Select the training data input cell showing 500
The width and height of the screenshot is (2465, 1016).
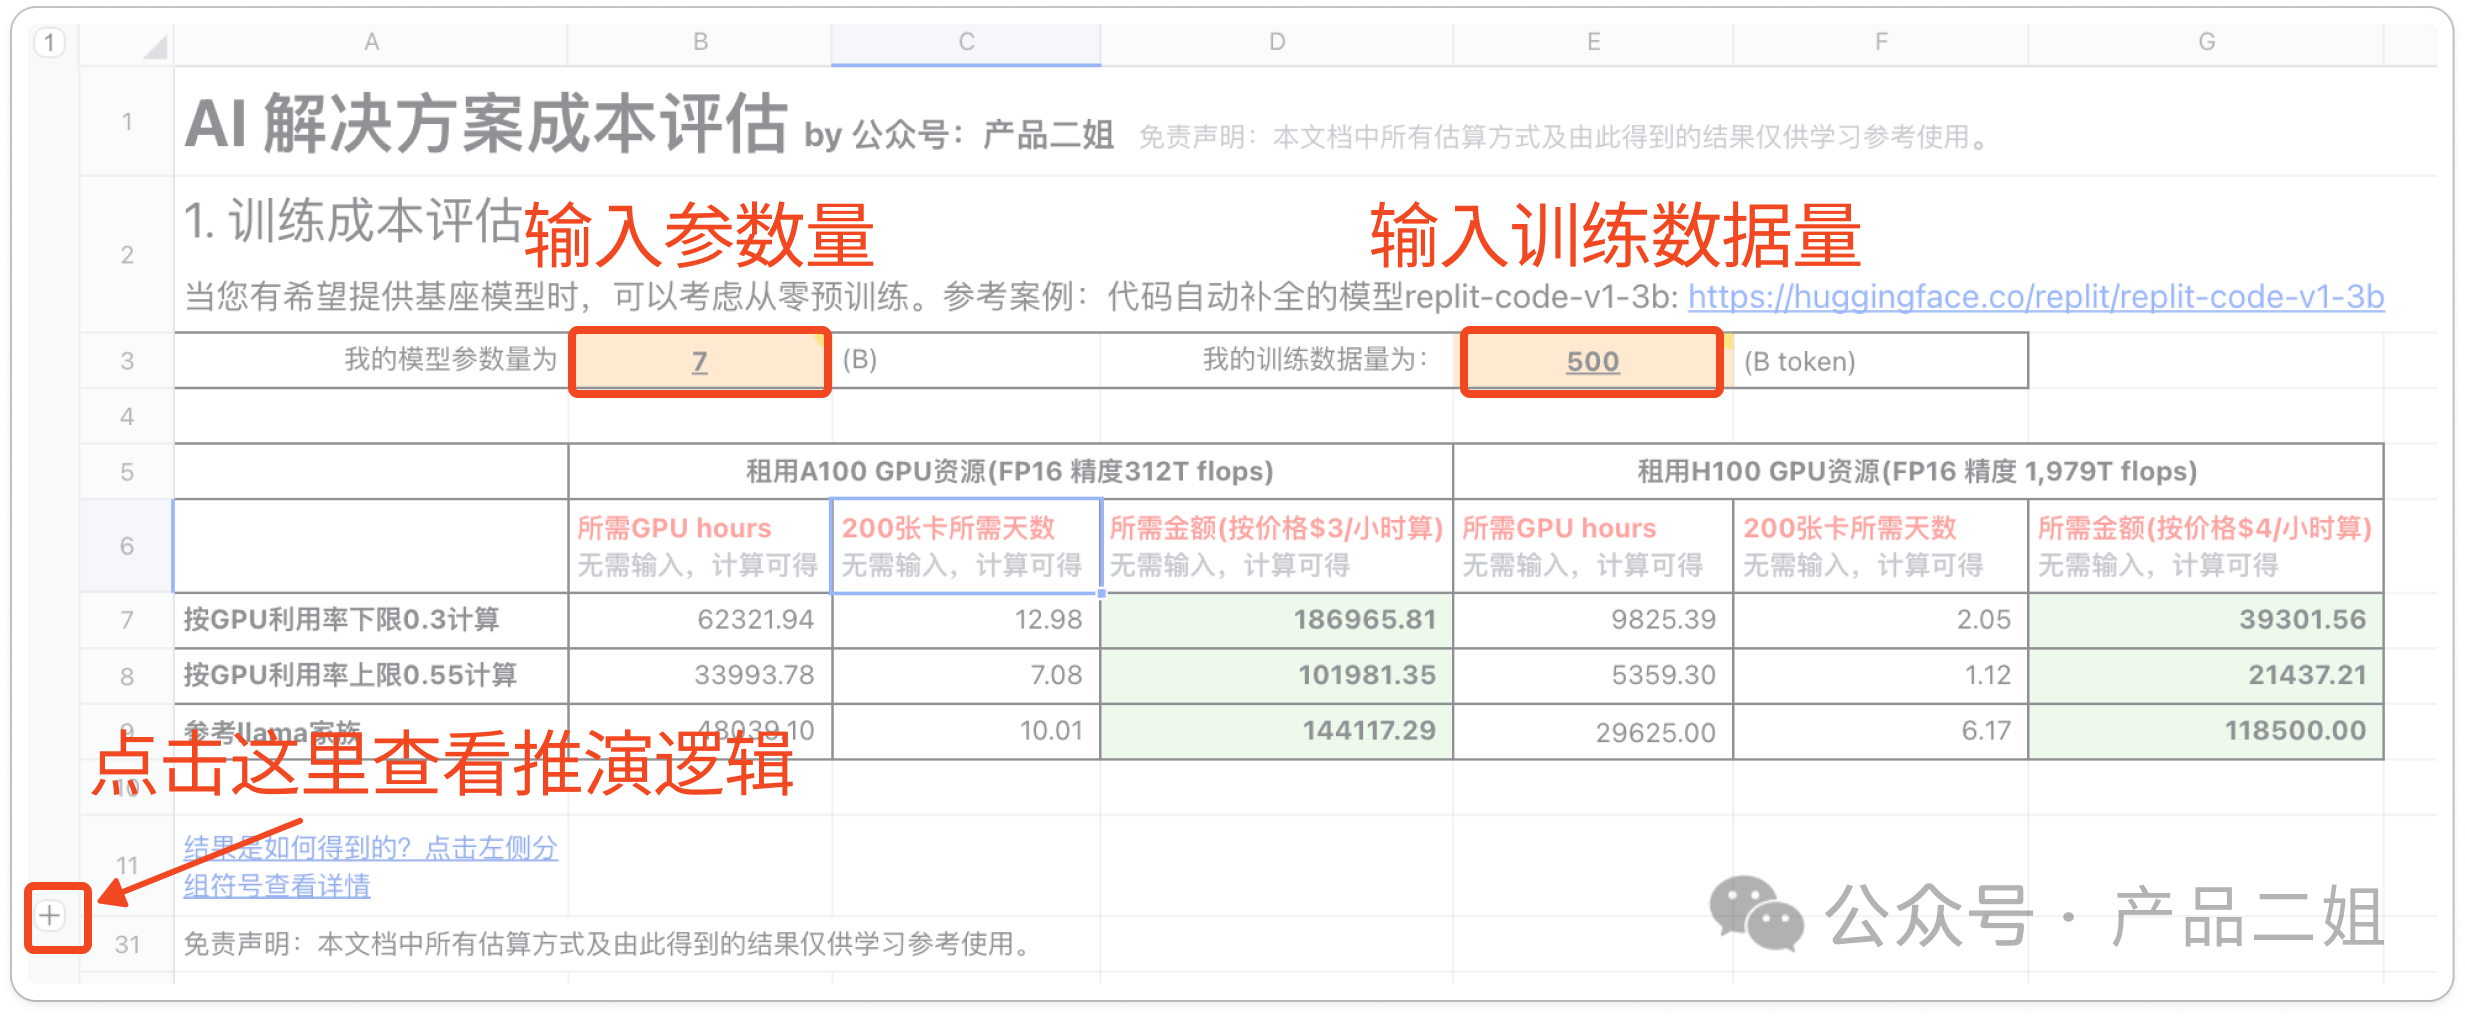(1591, 361)
